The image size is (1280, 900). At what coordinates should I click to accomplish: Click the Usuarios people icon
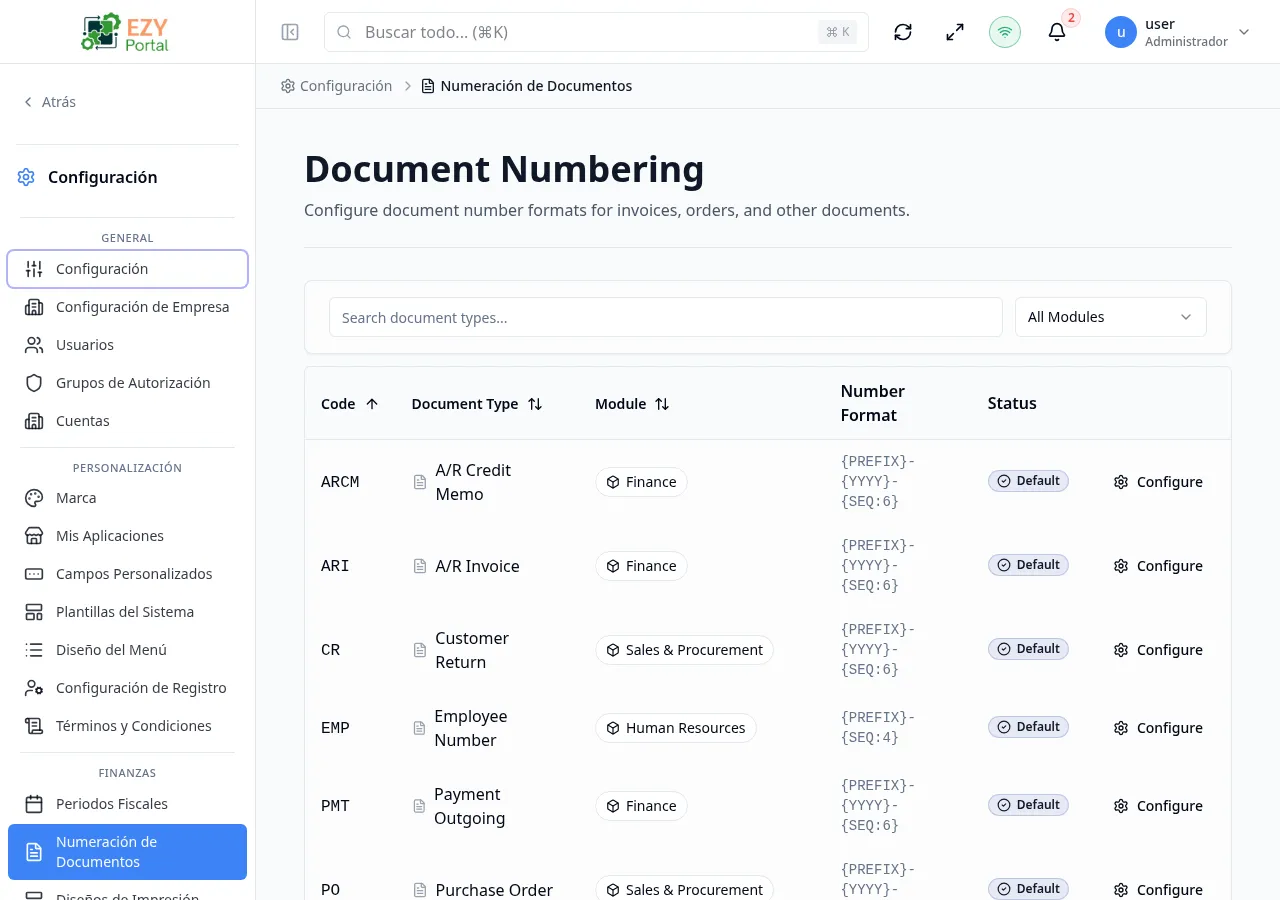coord(34,345)
